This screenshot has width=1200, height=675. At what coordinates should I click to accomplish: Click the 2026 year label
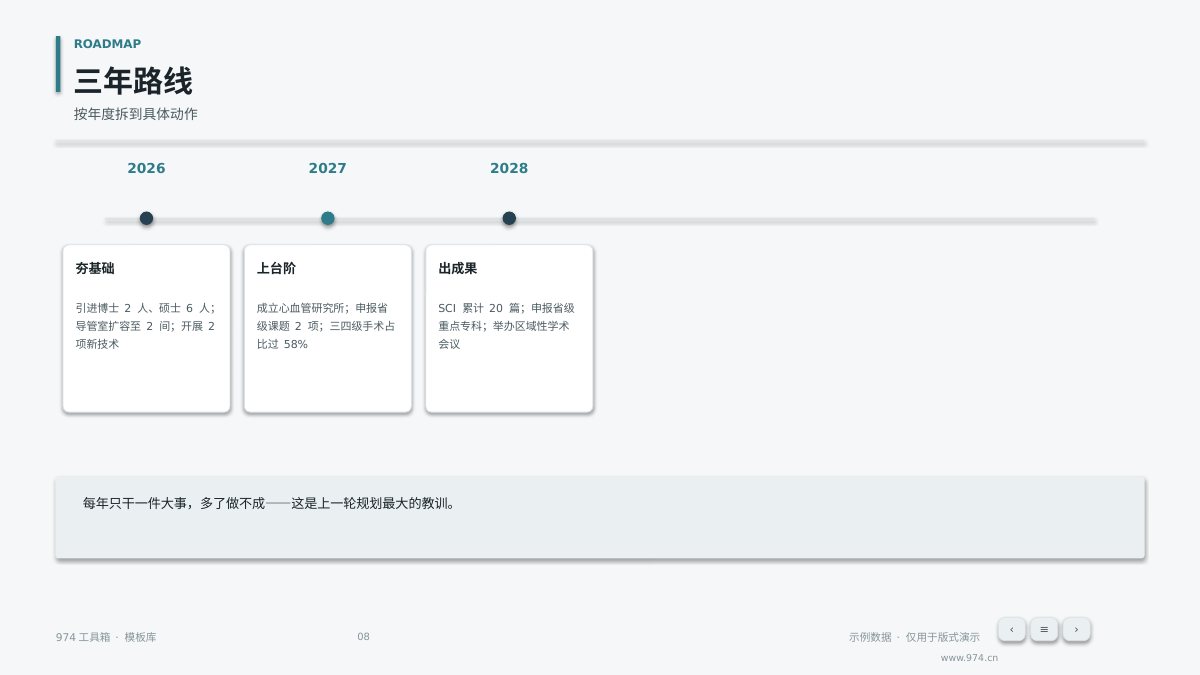tap(146, 168)
